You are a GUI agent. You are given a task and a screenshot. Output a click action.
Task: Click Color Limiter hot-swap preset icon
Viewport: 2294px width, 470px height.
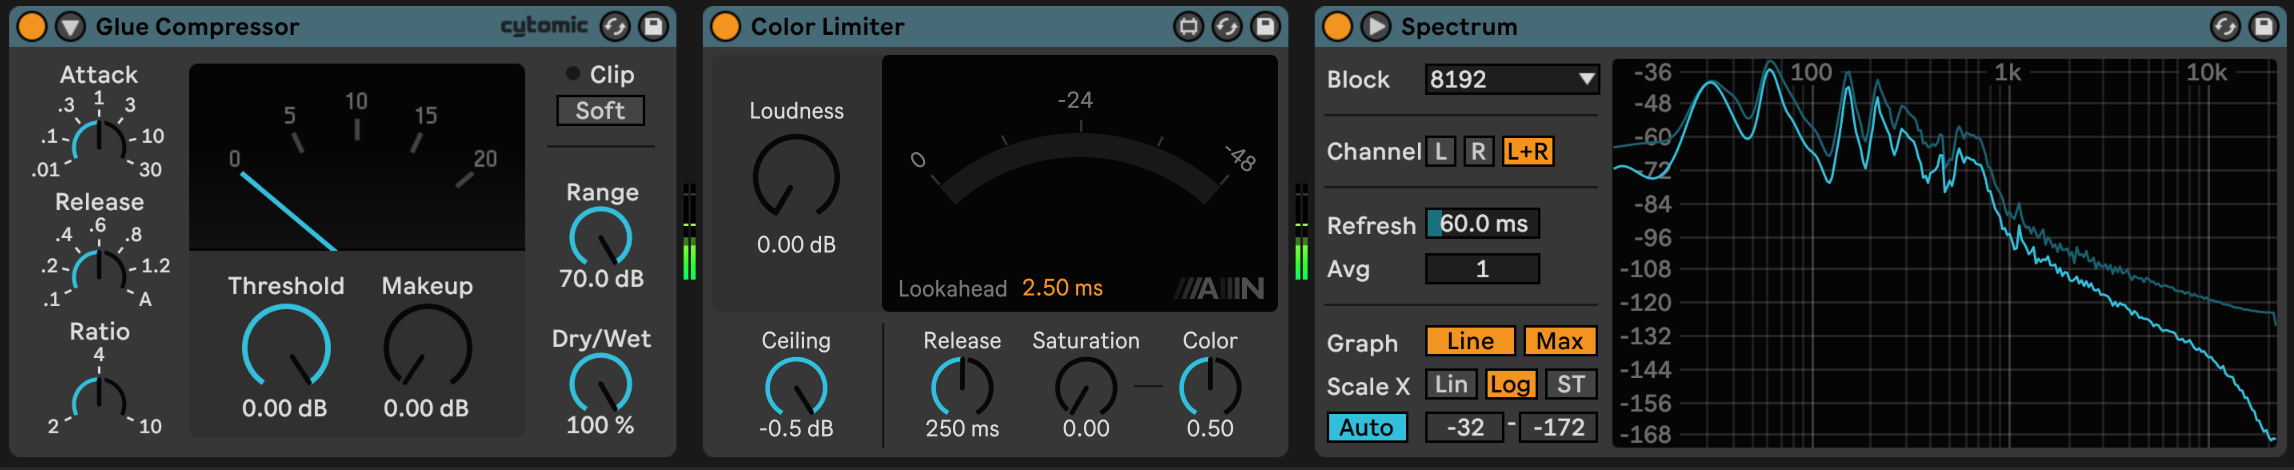[1227, 27]
